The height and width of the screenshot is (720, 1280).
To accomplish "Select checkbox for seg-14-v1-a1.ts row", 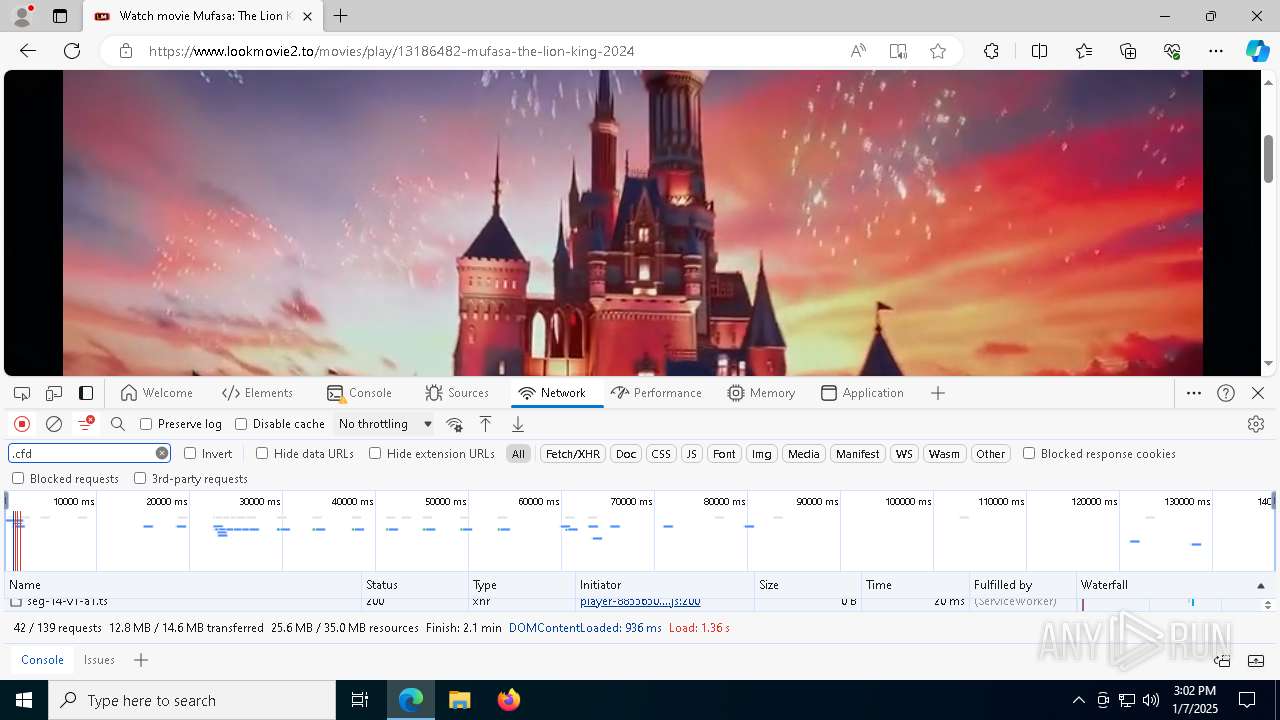I will click(x=16, y=602).
